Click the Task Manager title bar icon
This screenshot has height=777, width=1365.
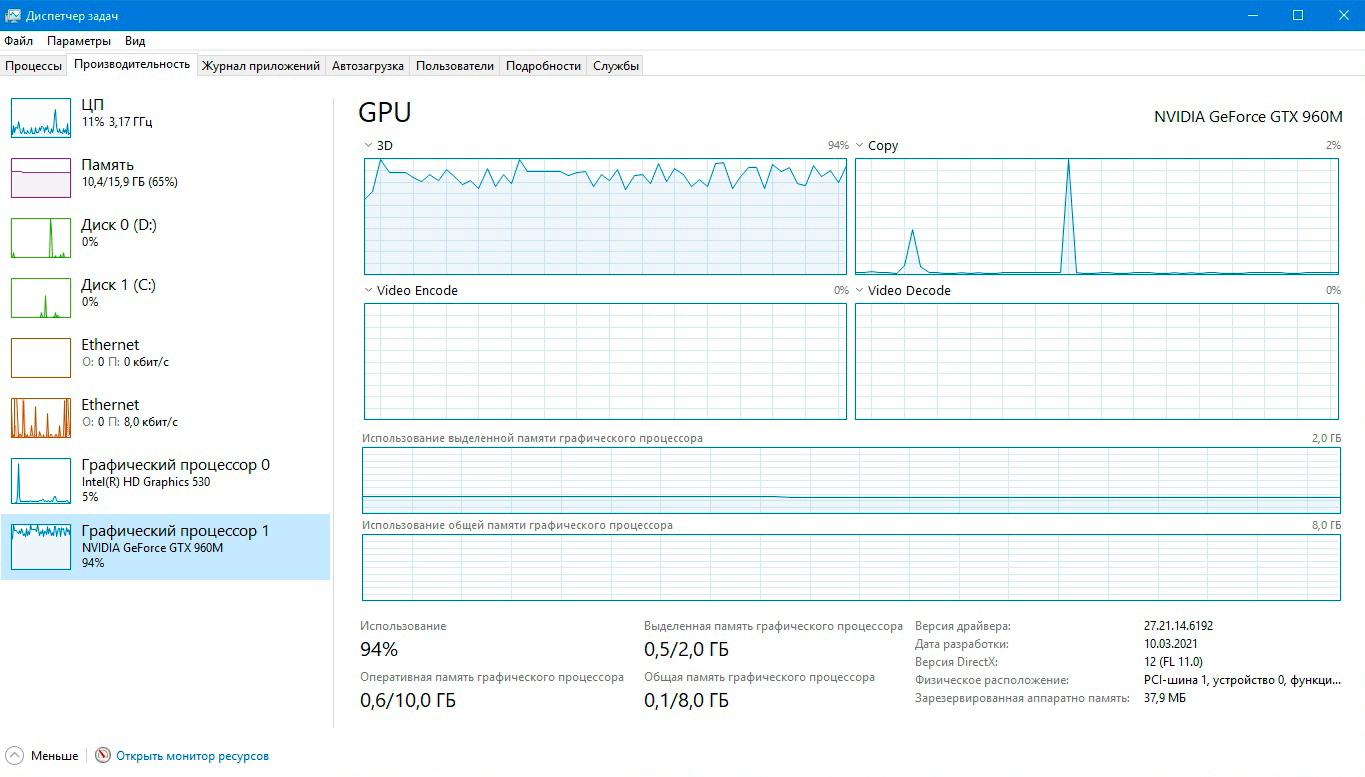click(x=13, y=15)
